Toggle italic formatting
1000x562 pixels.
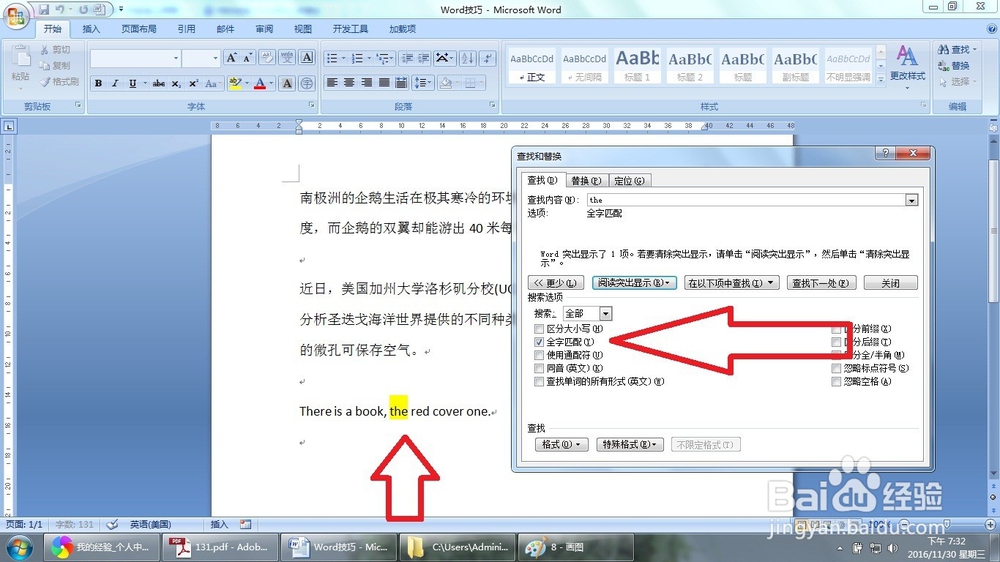coord(115,84)
